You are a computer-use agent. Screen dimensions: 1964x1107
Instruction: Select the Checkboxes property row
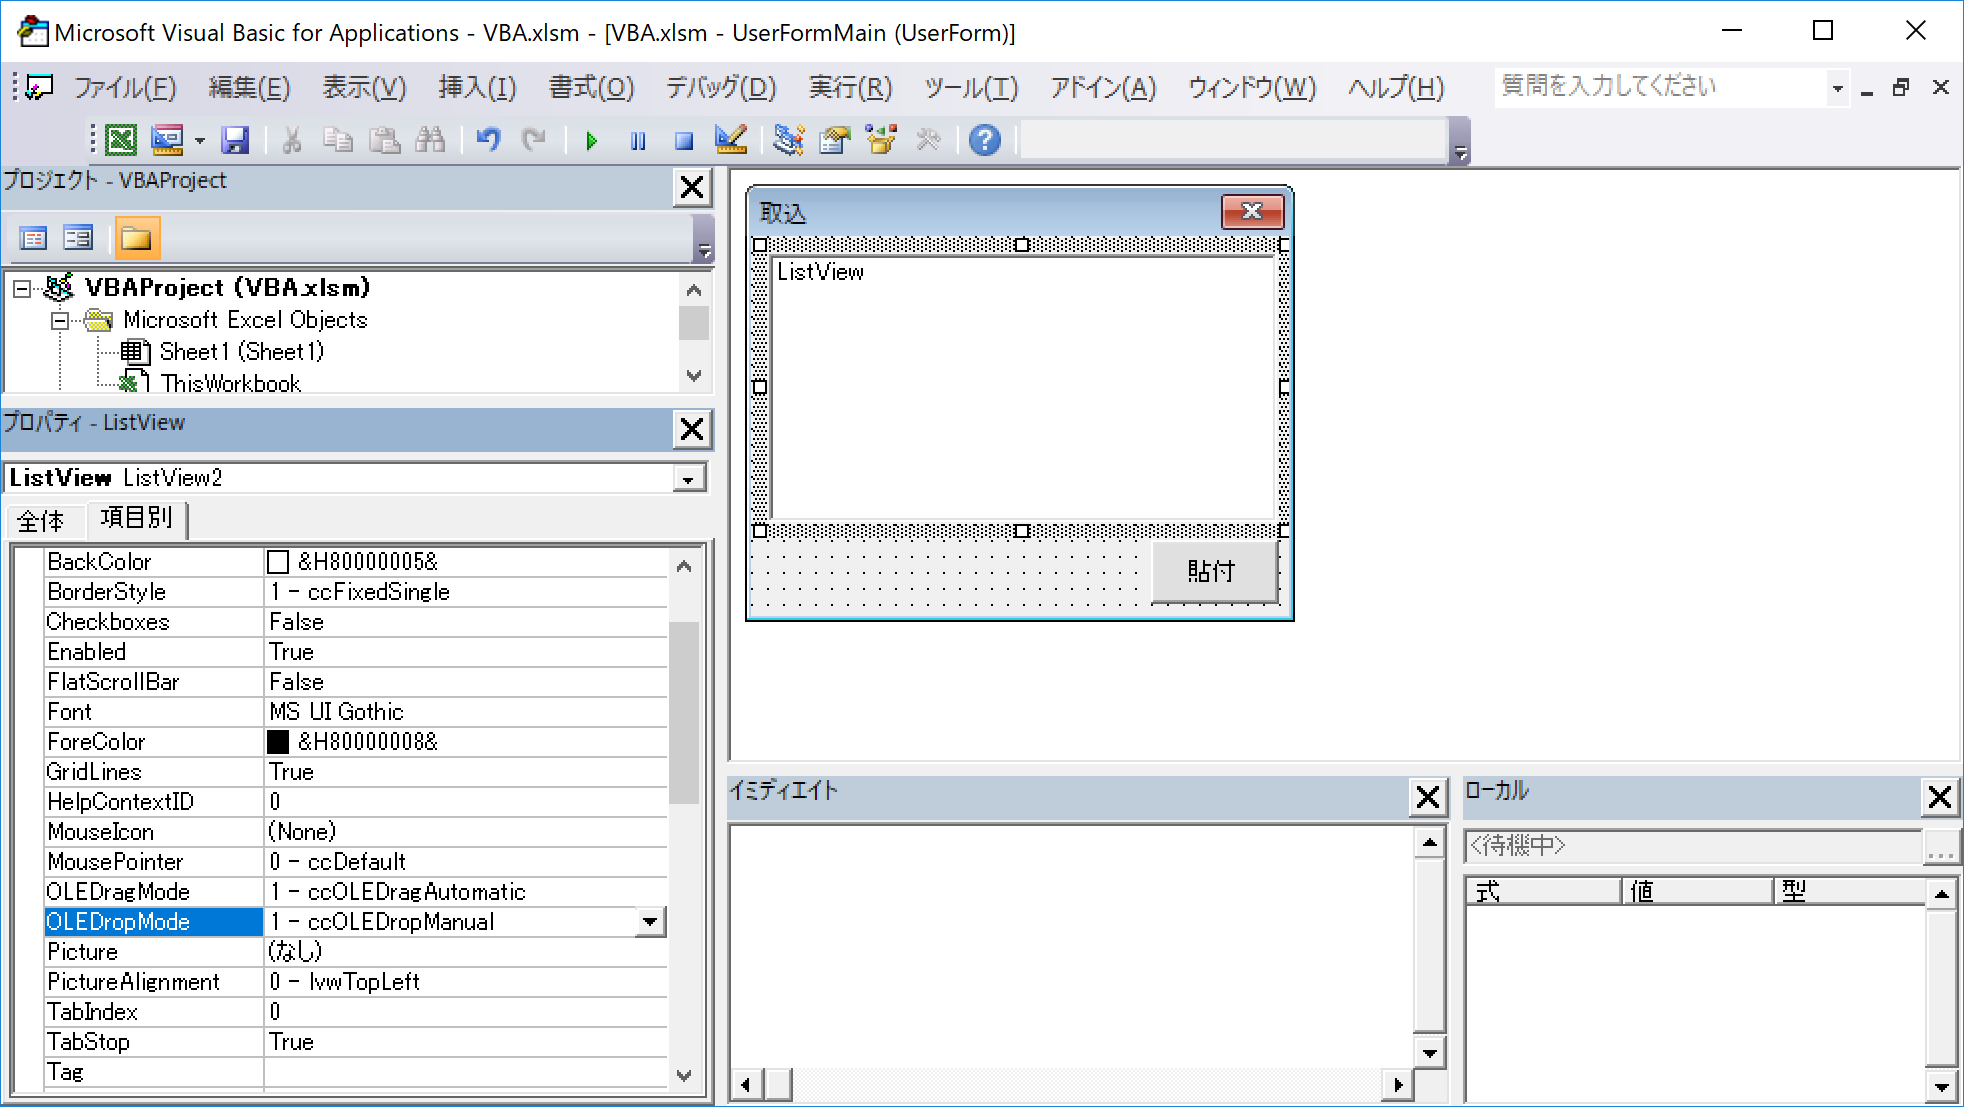click(x=355, y=622)
